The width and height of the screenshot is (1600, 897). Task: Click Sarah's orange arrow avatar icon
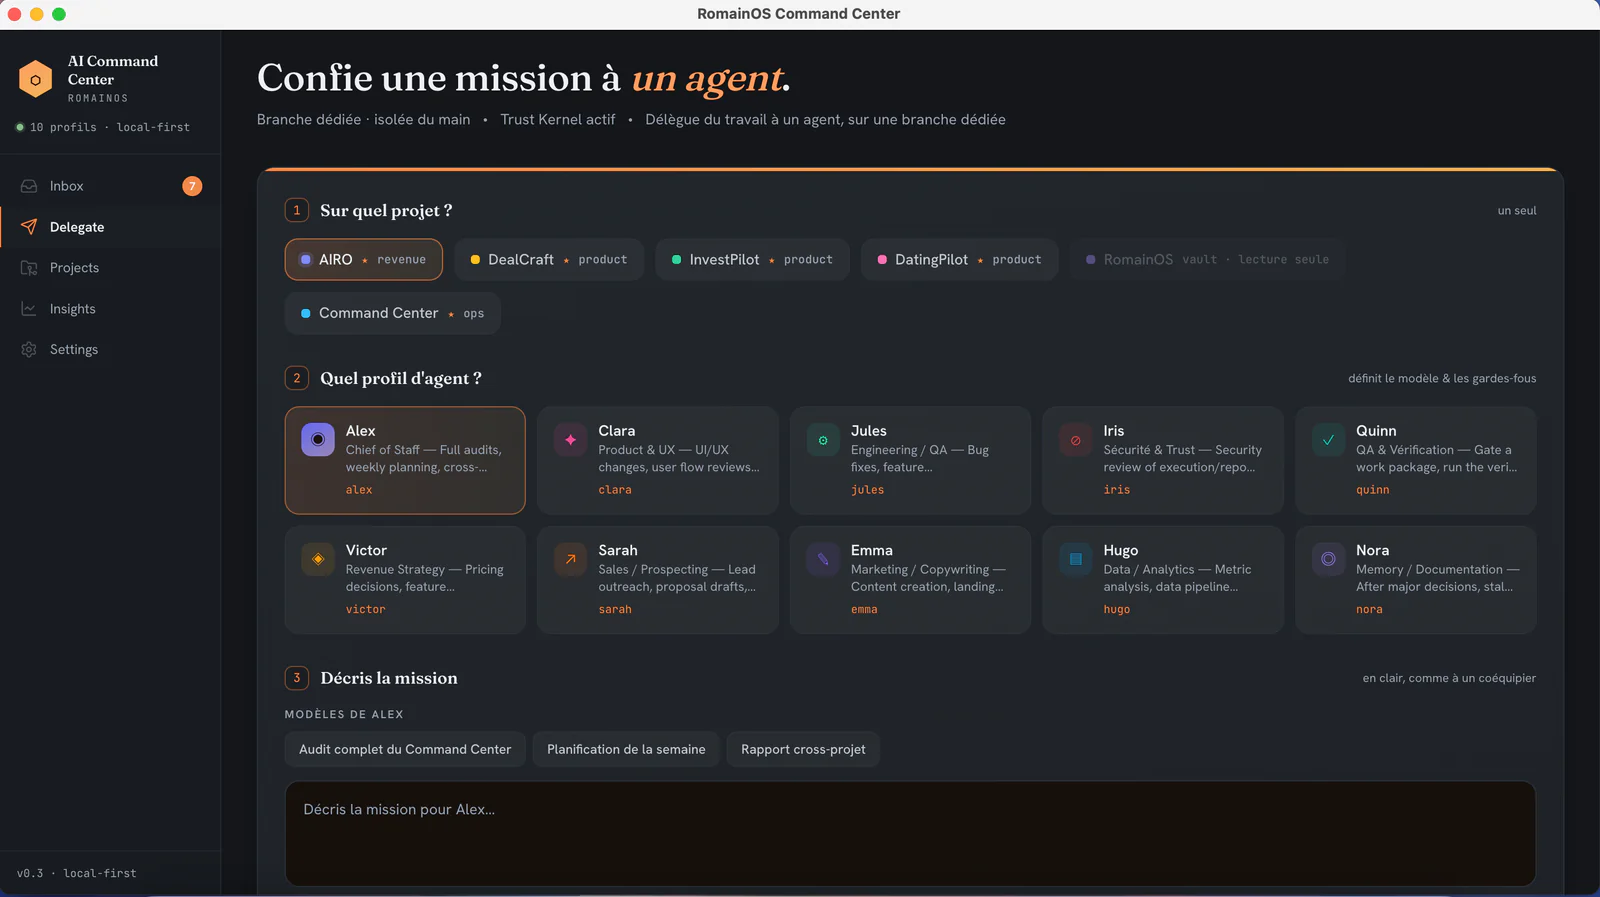tap(570, 559)
